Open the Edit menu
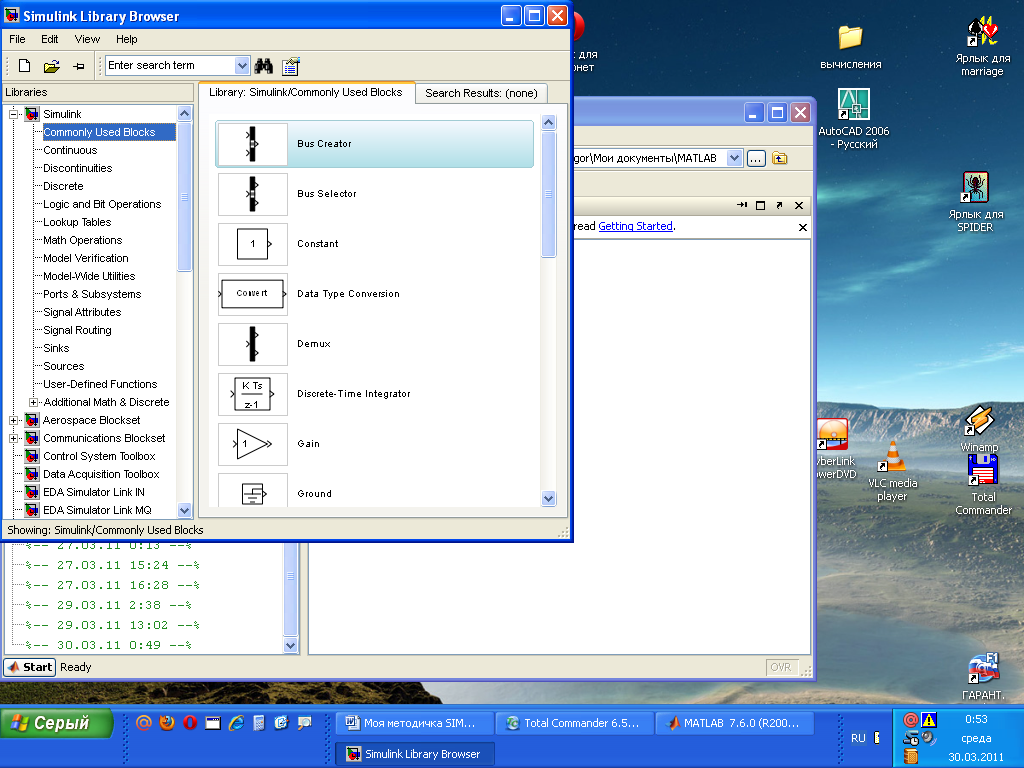 [50, 39]
